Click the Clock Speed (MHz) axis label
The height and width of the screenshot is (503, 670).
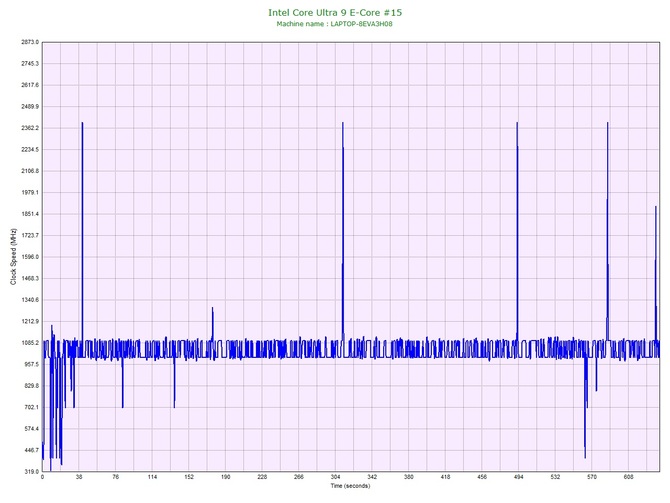pos(13,256)
